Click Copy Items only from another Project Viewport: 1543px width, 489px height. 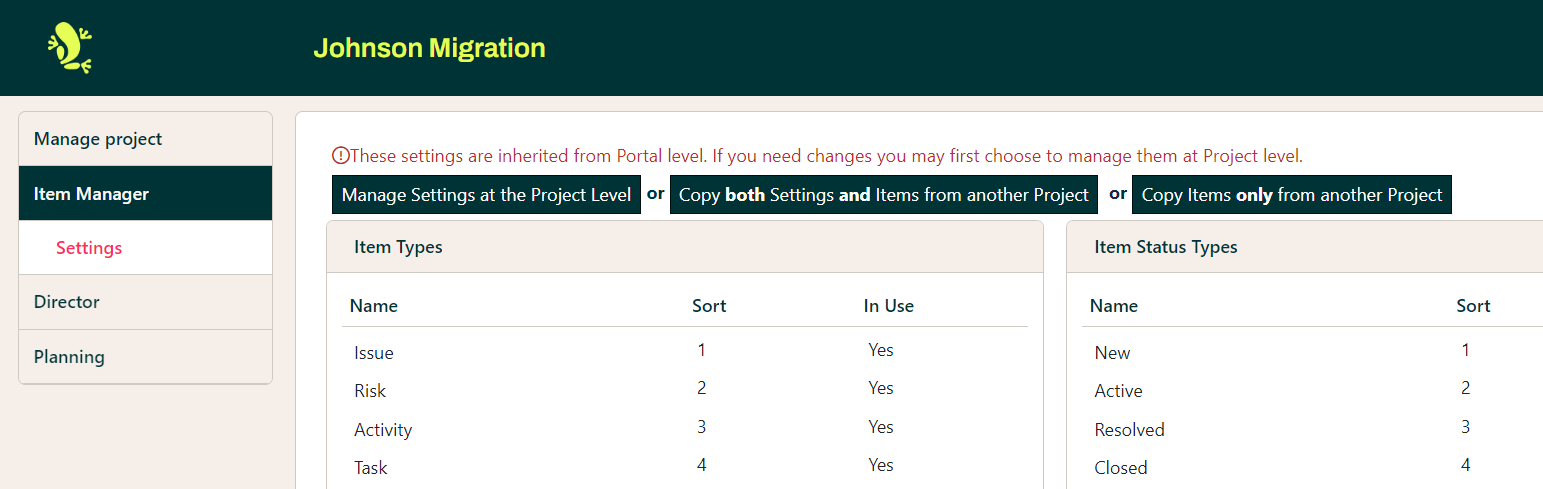[1291, 195]
